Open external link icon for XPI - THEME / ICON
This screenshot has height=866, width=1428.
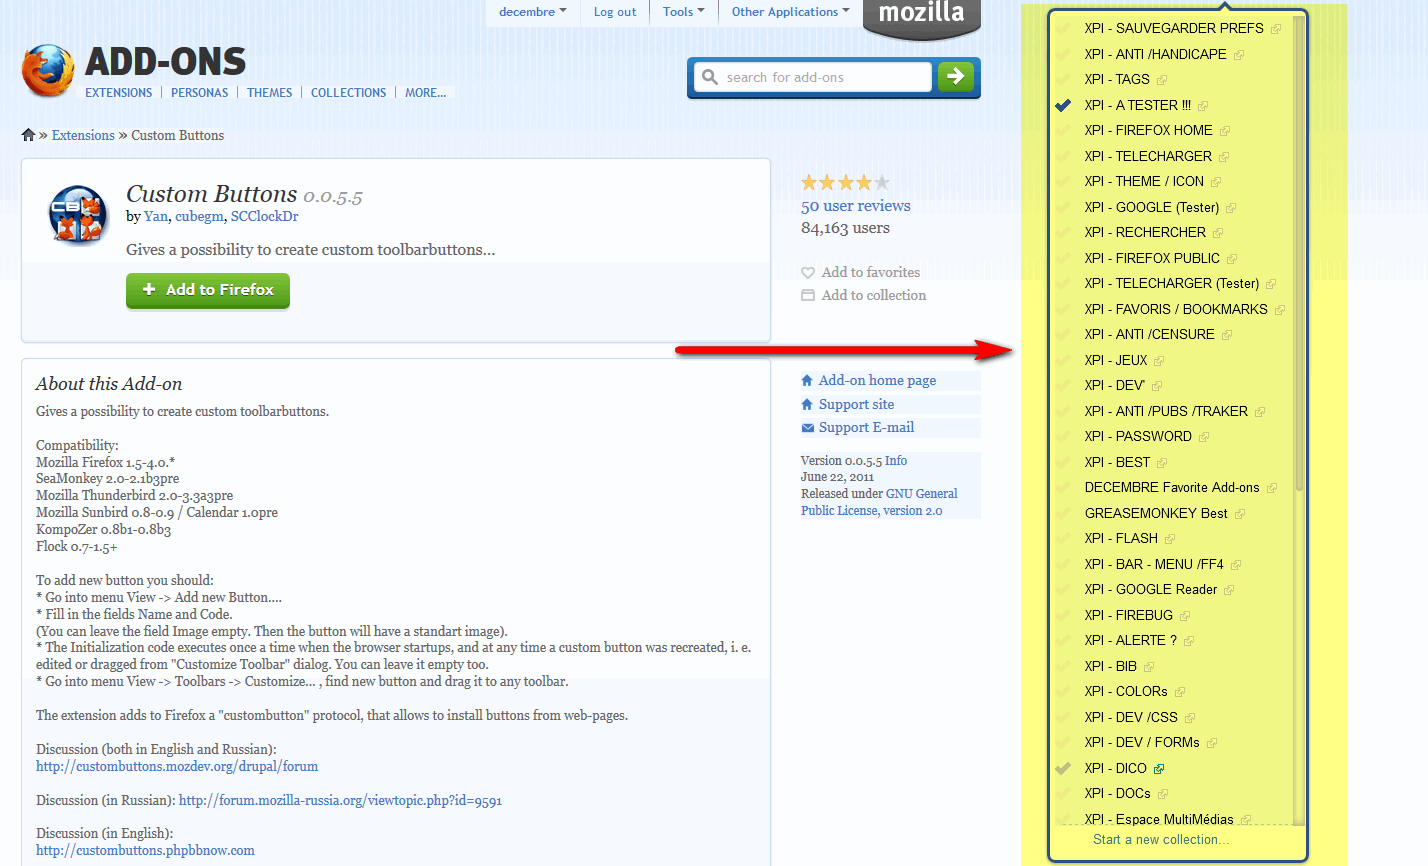[1216, 182]
